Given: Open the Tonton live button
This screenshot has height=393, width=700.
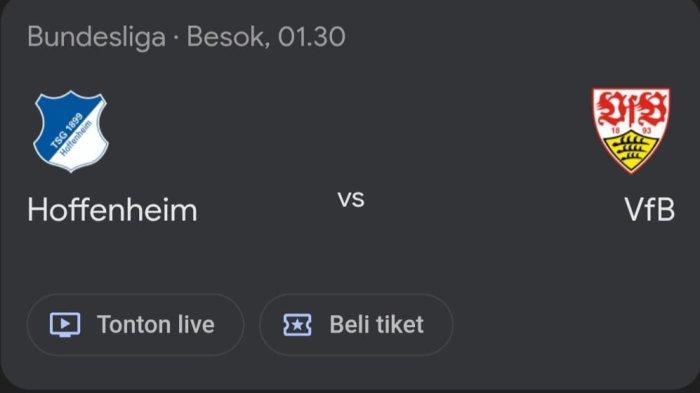Looking at the screenshot, I should point(135,325).
